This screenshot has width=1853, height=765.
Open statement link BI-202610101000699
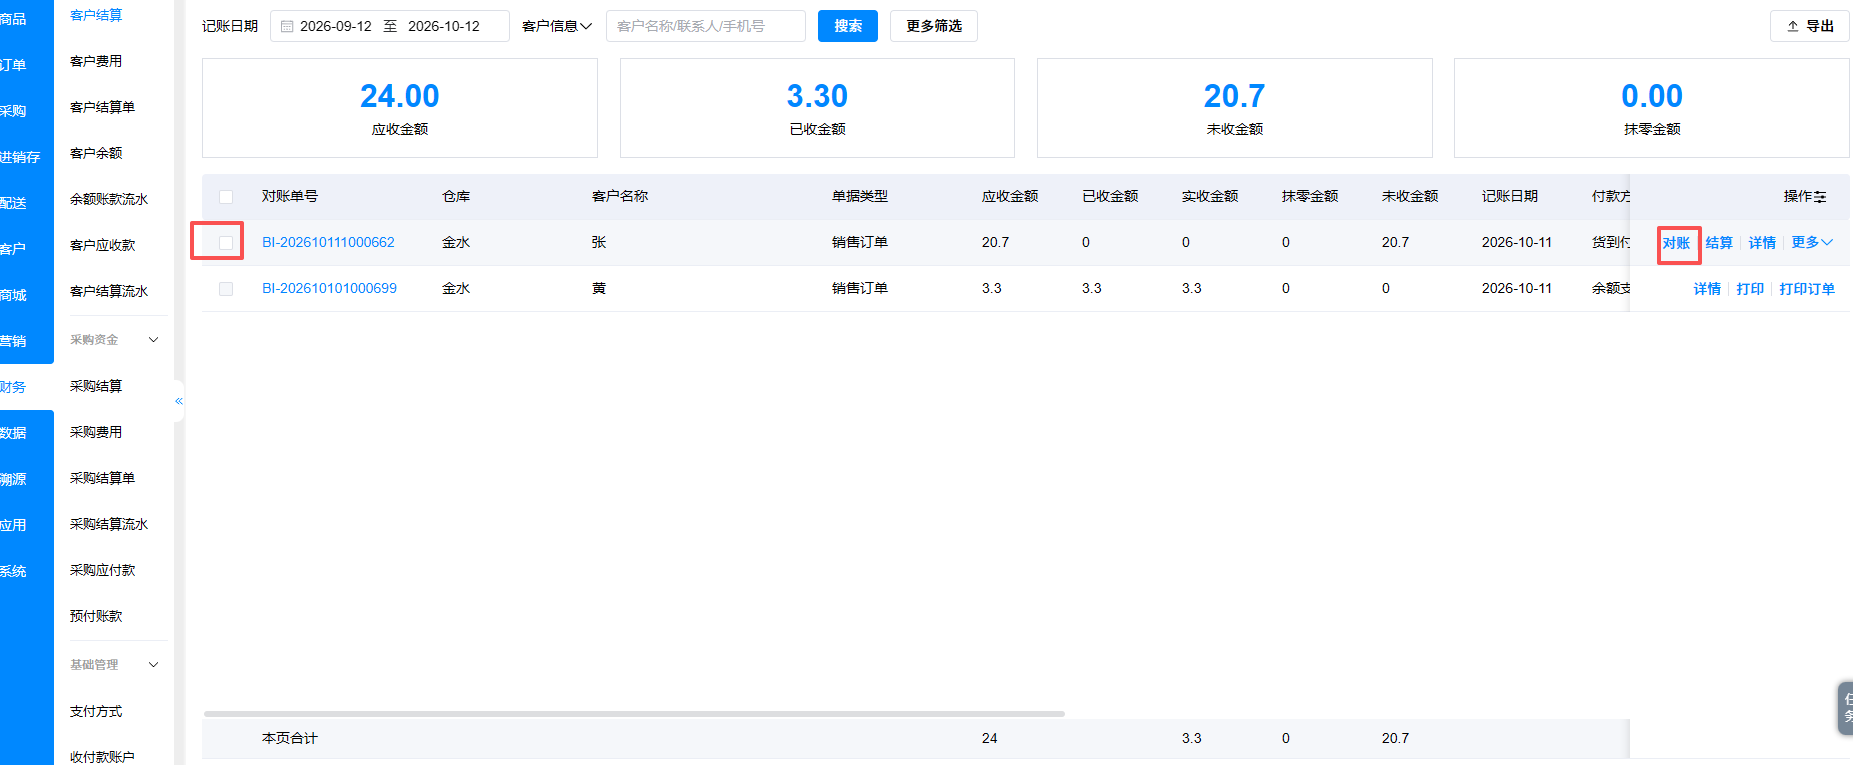click(x=329, y=289)
